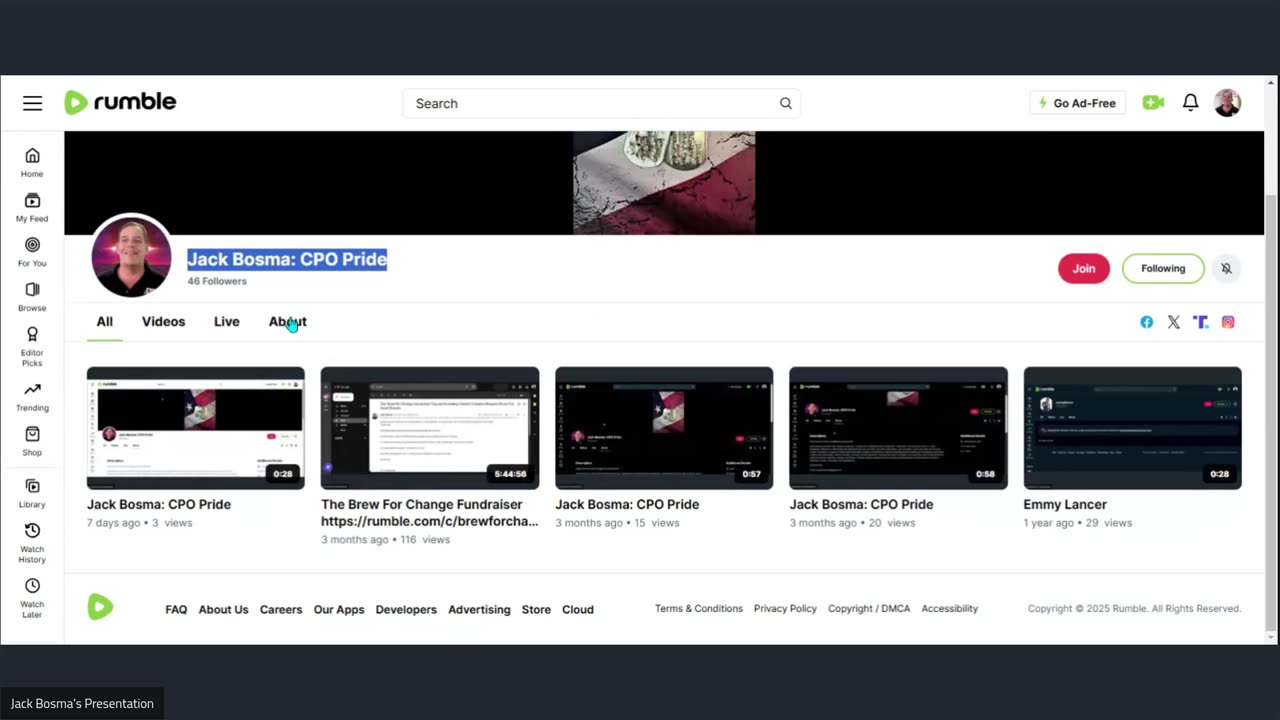This screenshot has height=720, width=1280.
Task: Open the Our Apps footer link
Action: coord(339,609)
